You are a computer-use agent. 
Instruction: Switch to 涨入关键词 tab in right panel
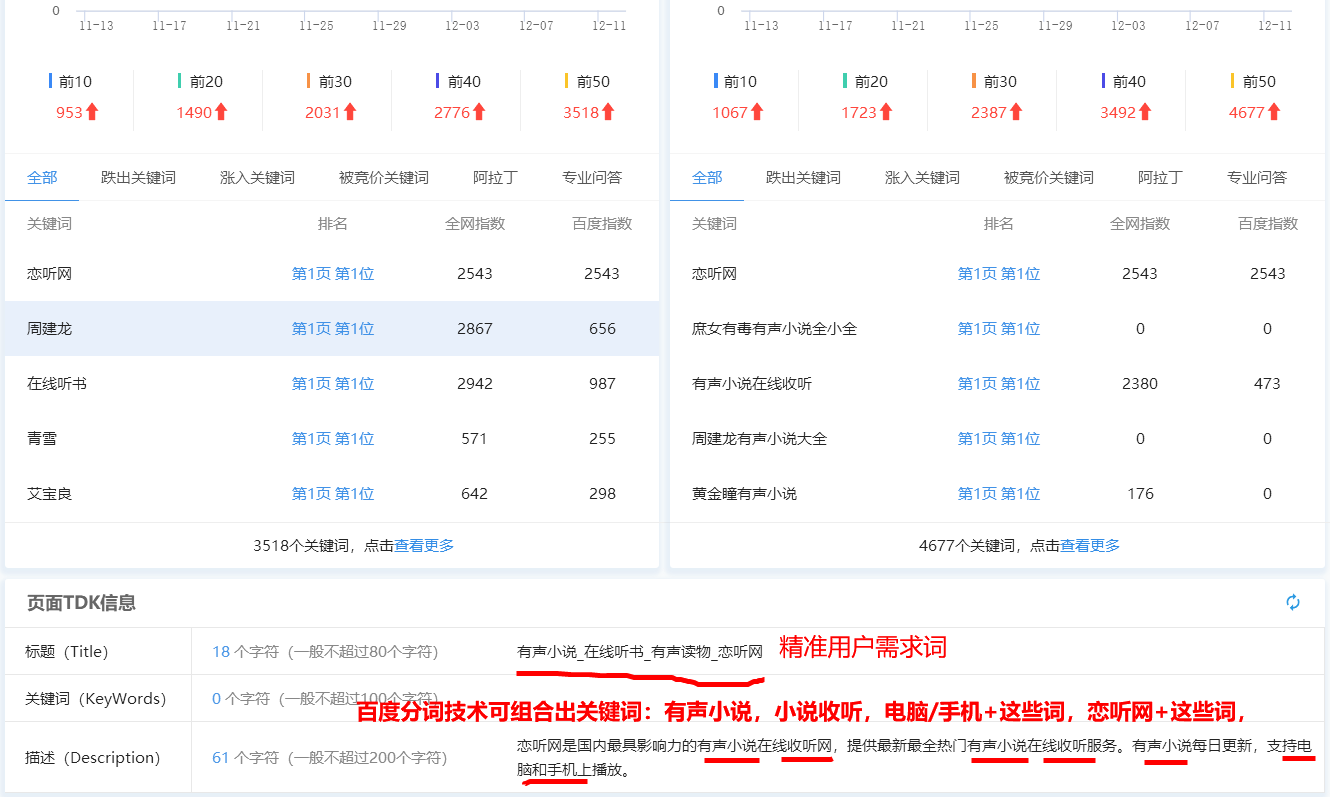coord(922,178)
